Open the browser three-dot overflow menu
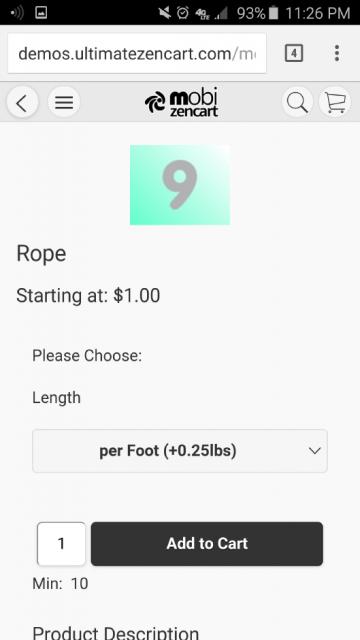 click(x=337, y=53)
